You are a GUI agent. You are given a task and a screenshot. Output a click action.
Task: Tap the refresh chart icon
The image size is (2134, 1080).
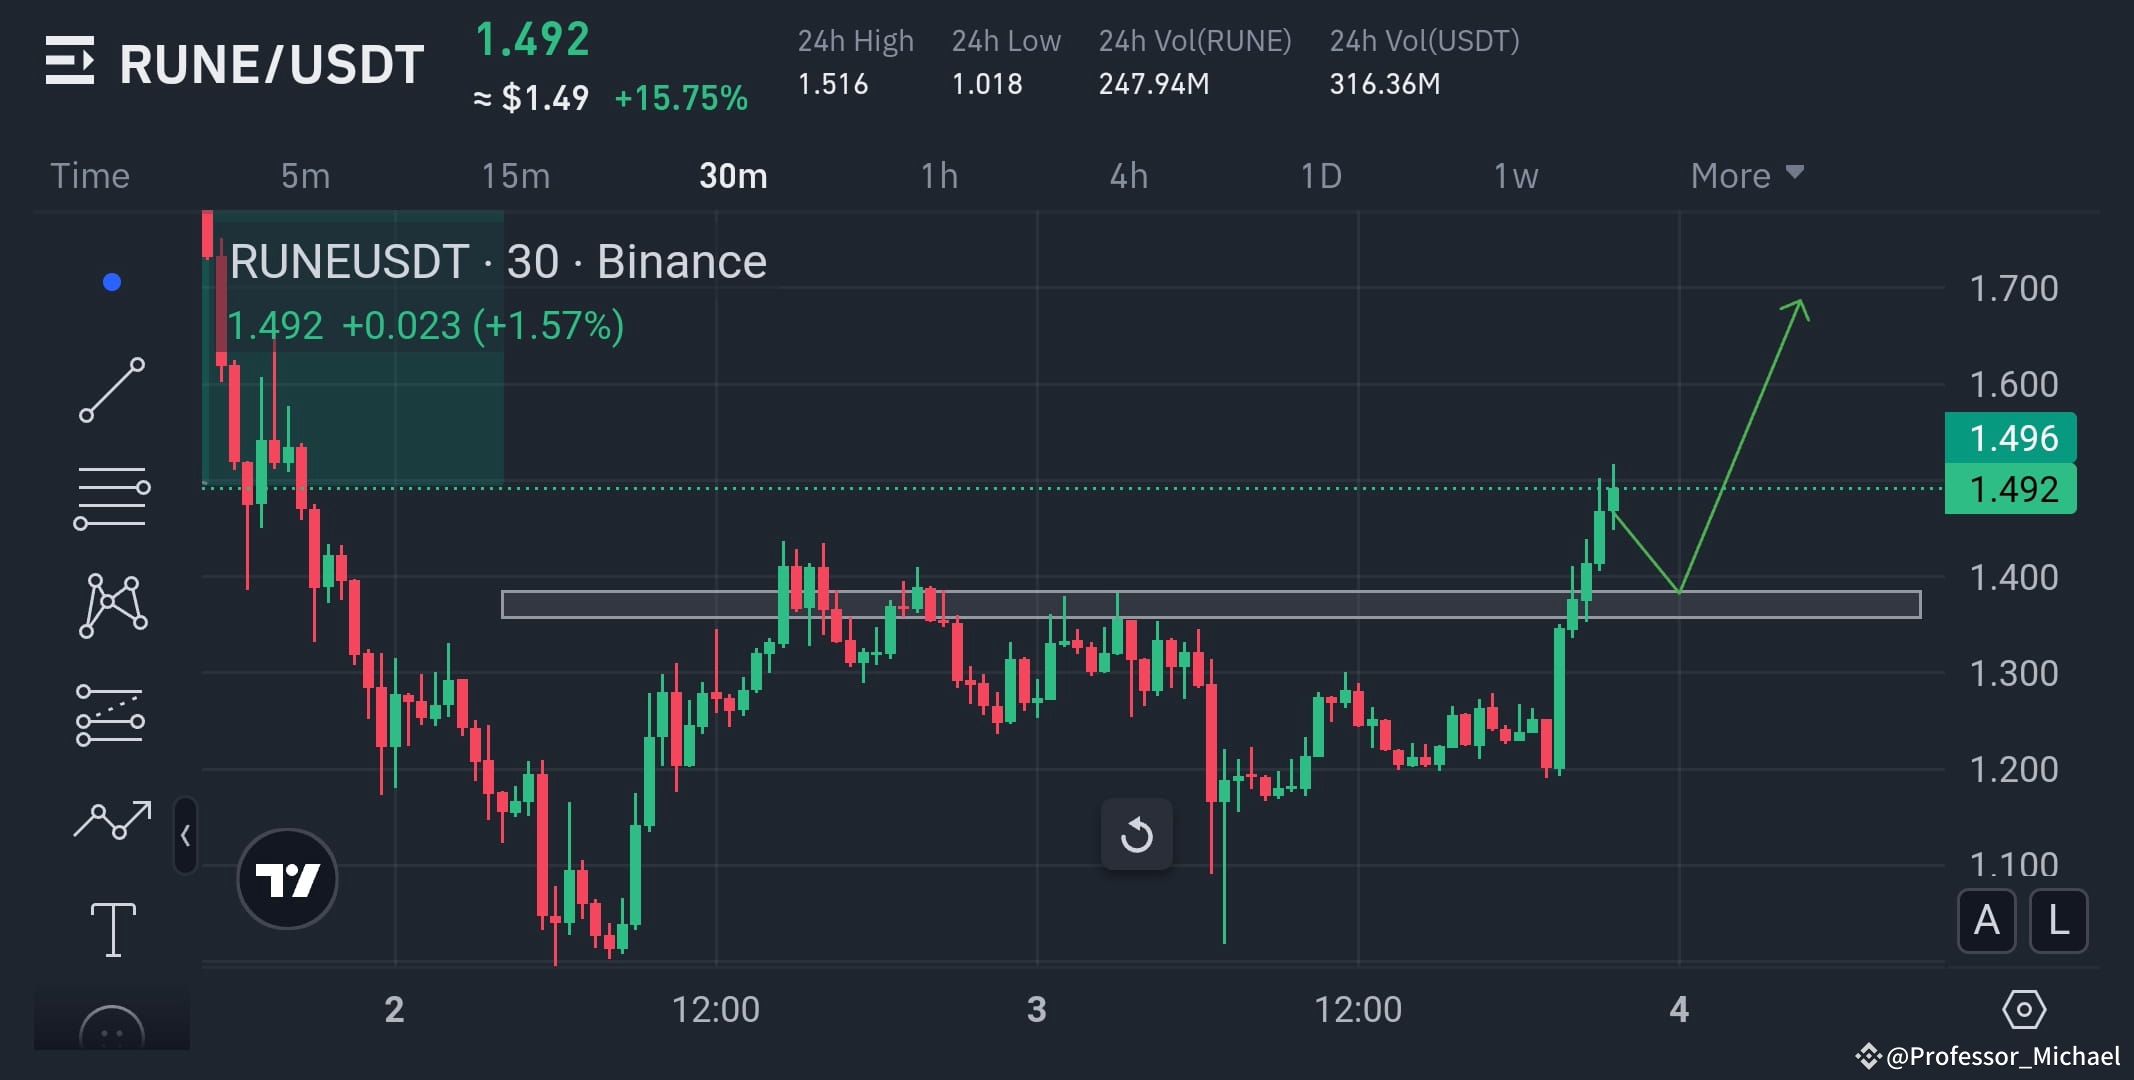click(x=1137, y=835)
